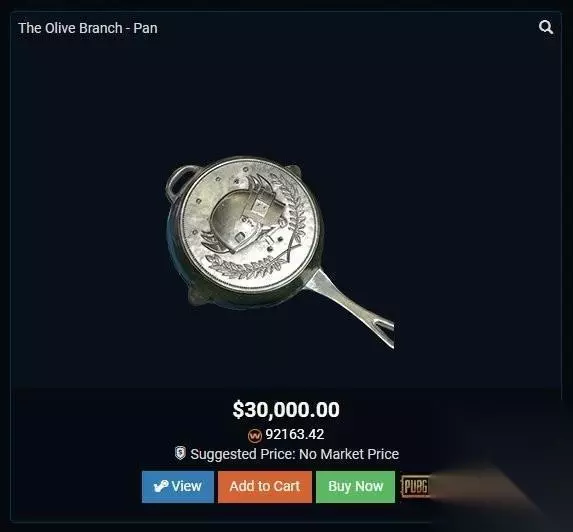Open the Olive Branch pan item image
Viewport: 573px width, 532px height.
[280, 252]
